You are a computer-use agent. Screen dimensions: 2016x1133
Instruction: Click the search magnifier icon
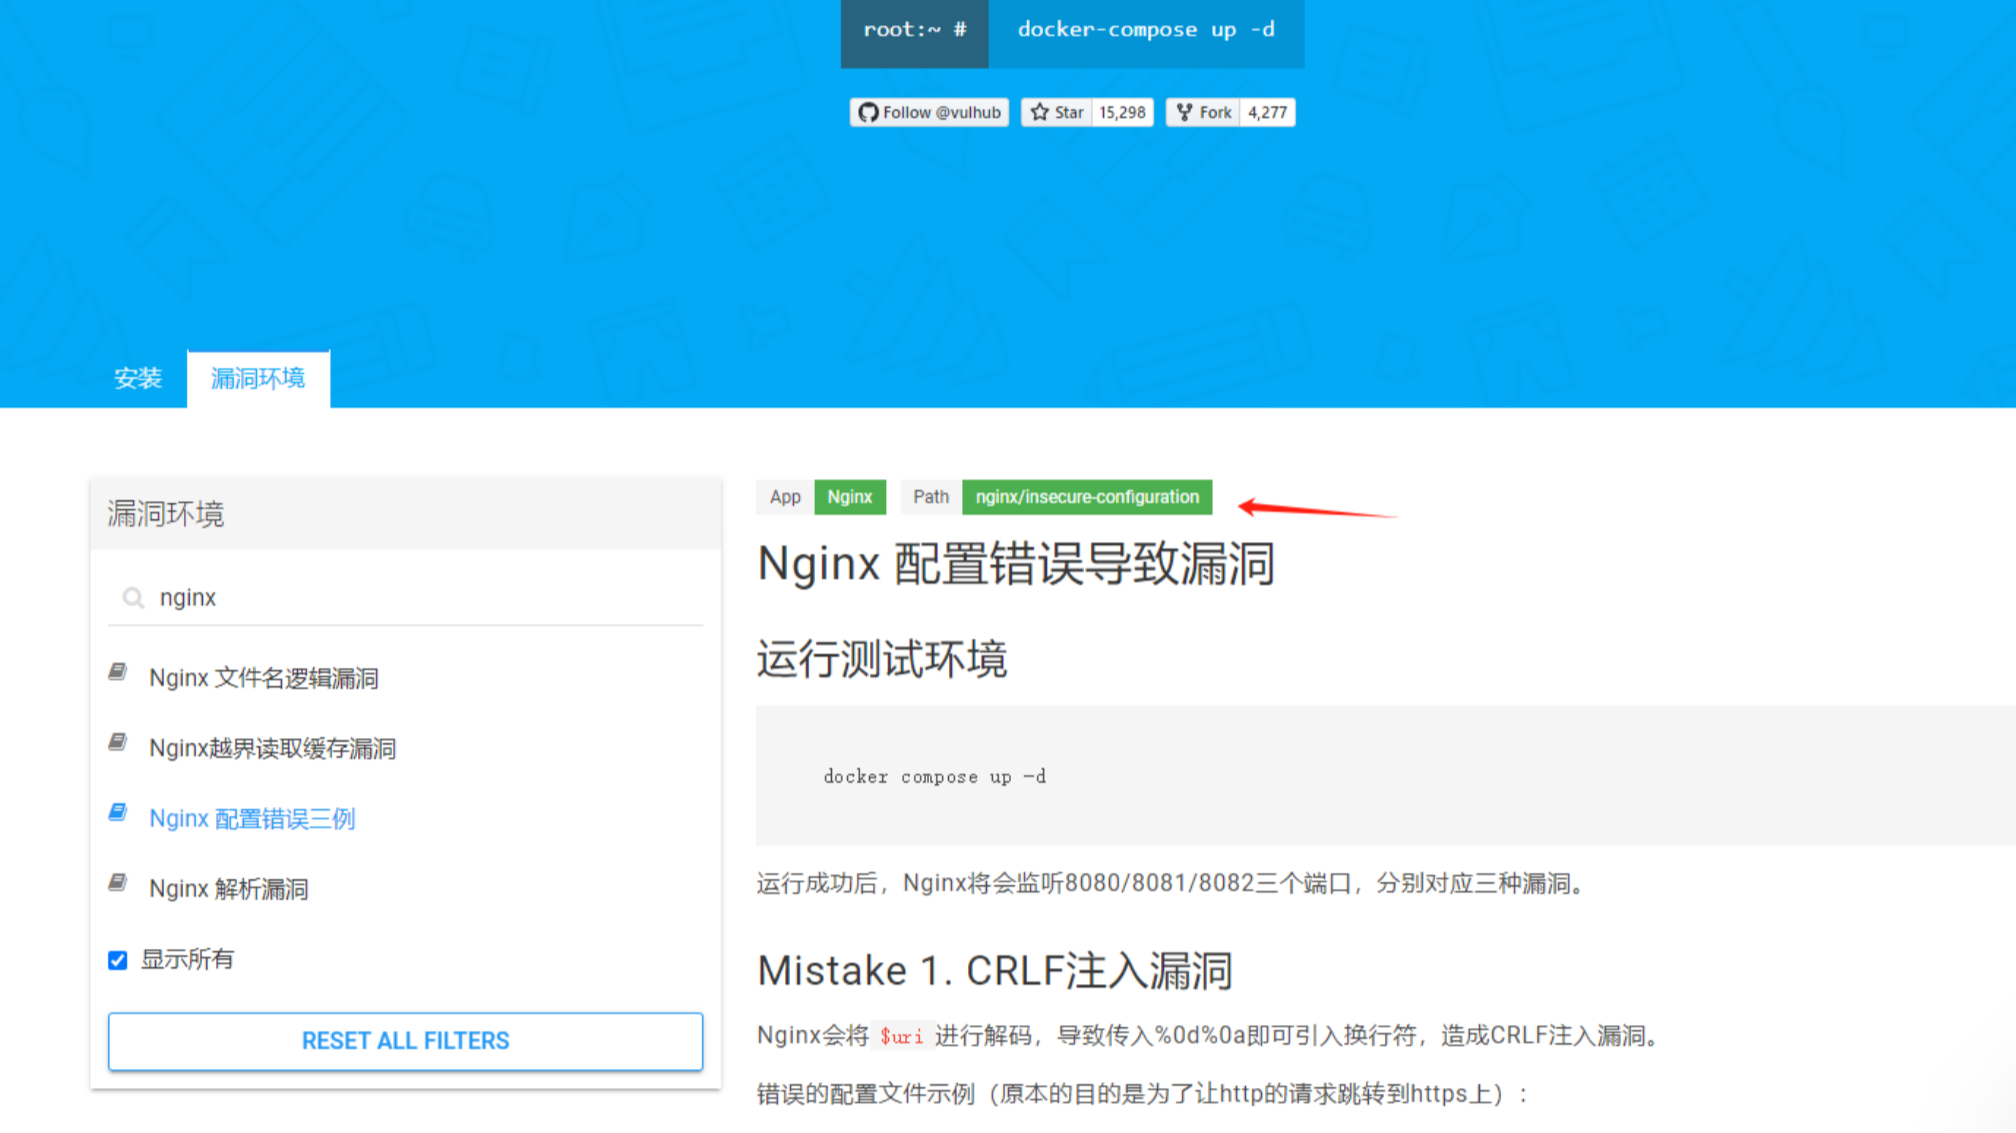click(x=133, y=598)
